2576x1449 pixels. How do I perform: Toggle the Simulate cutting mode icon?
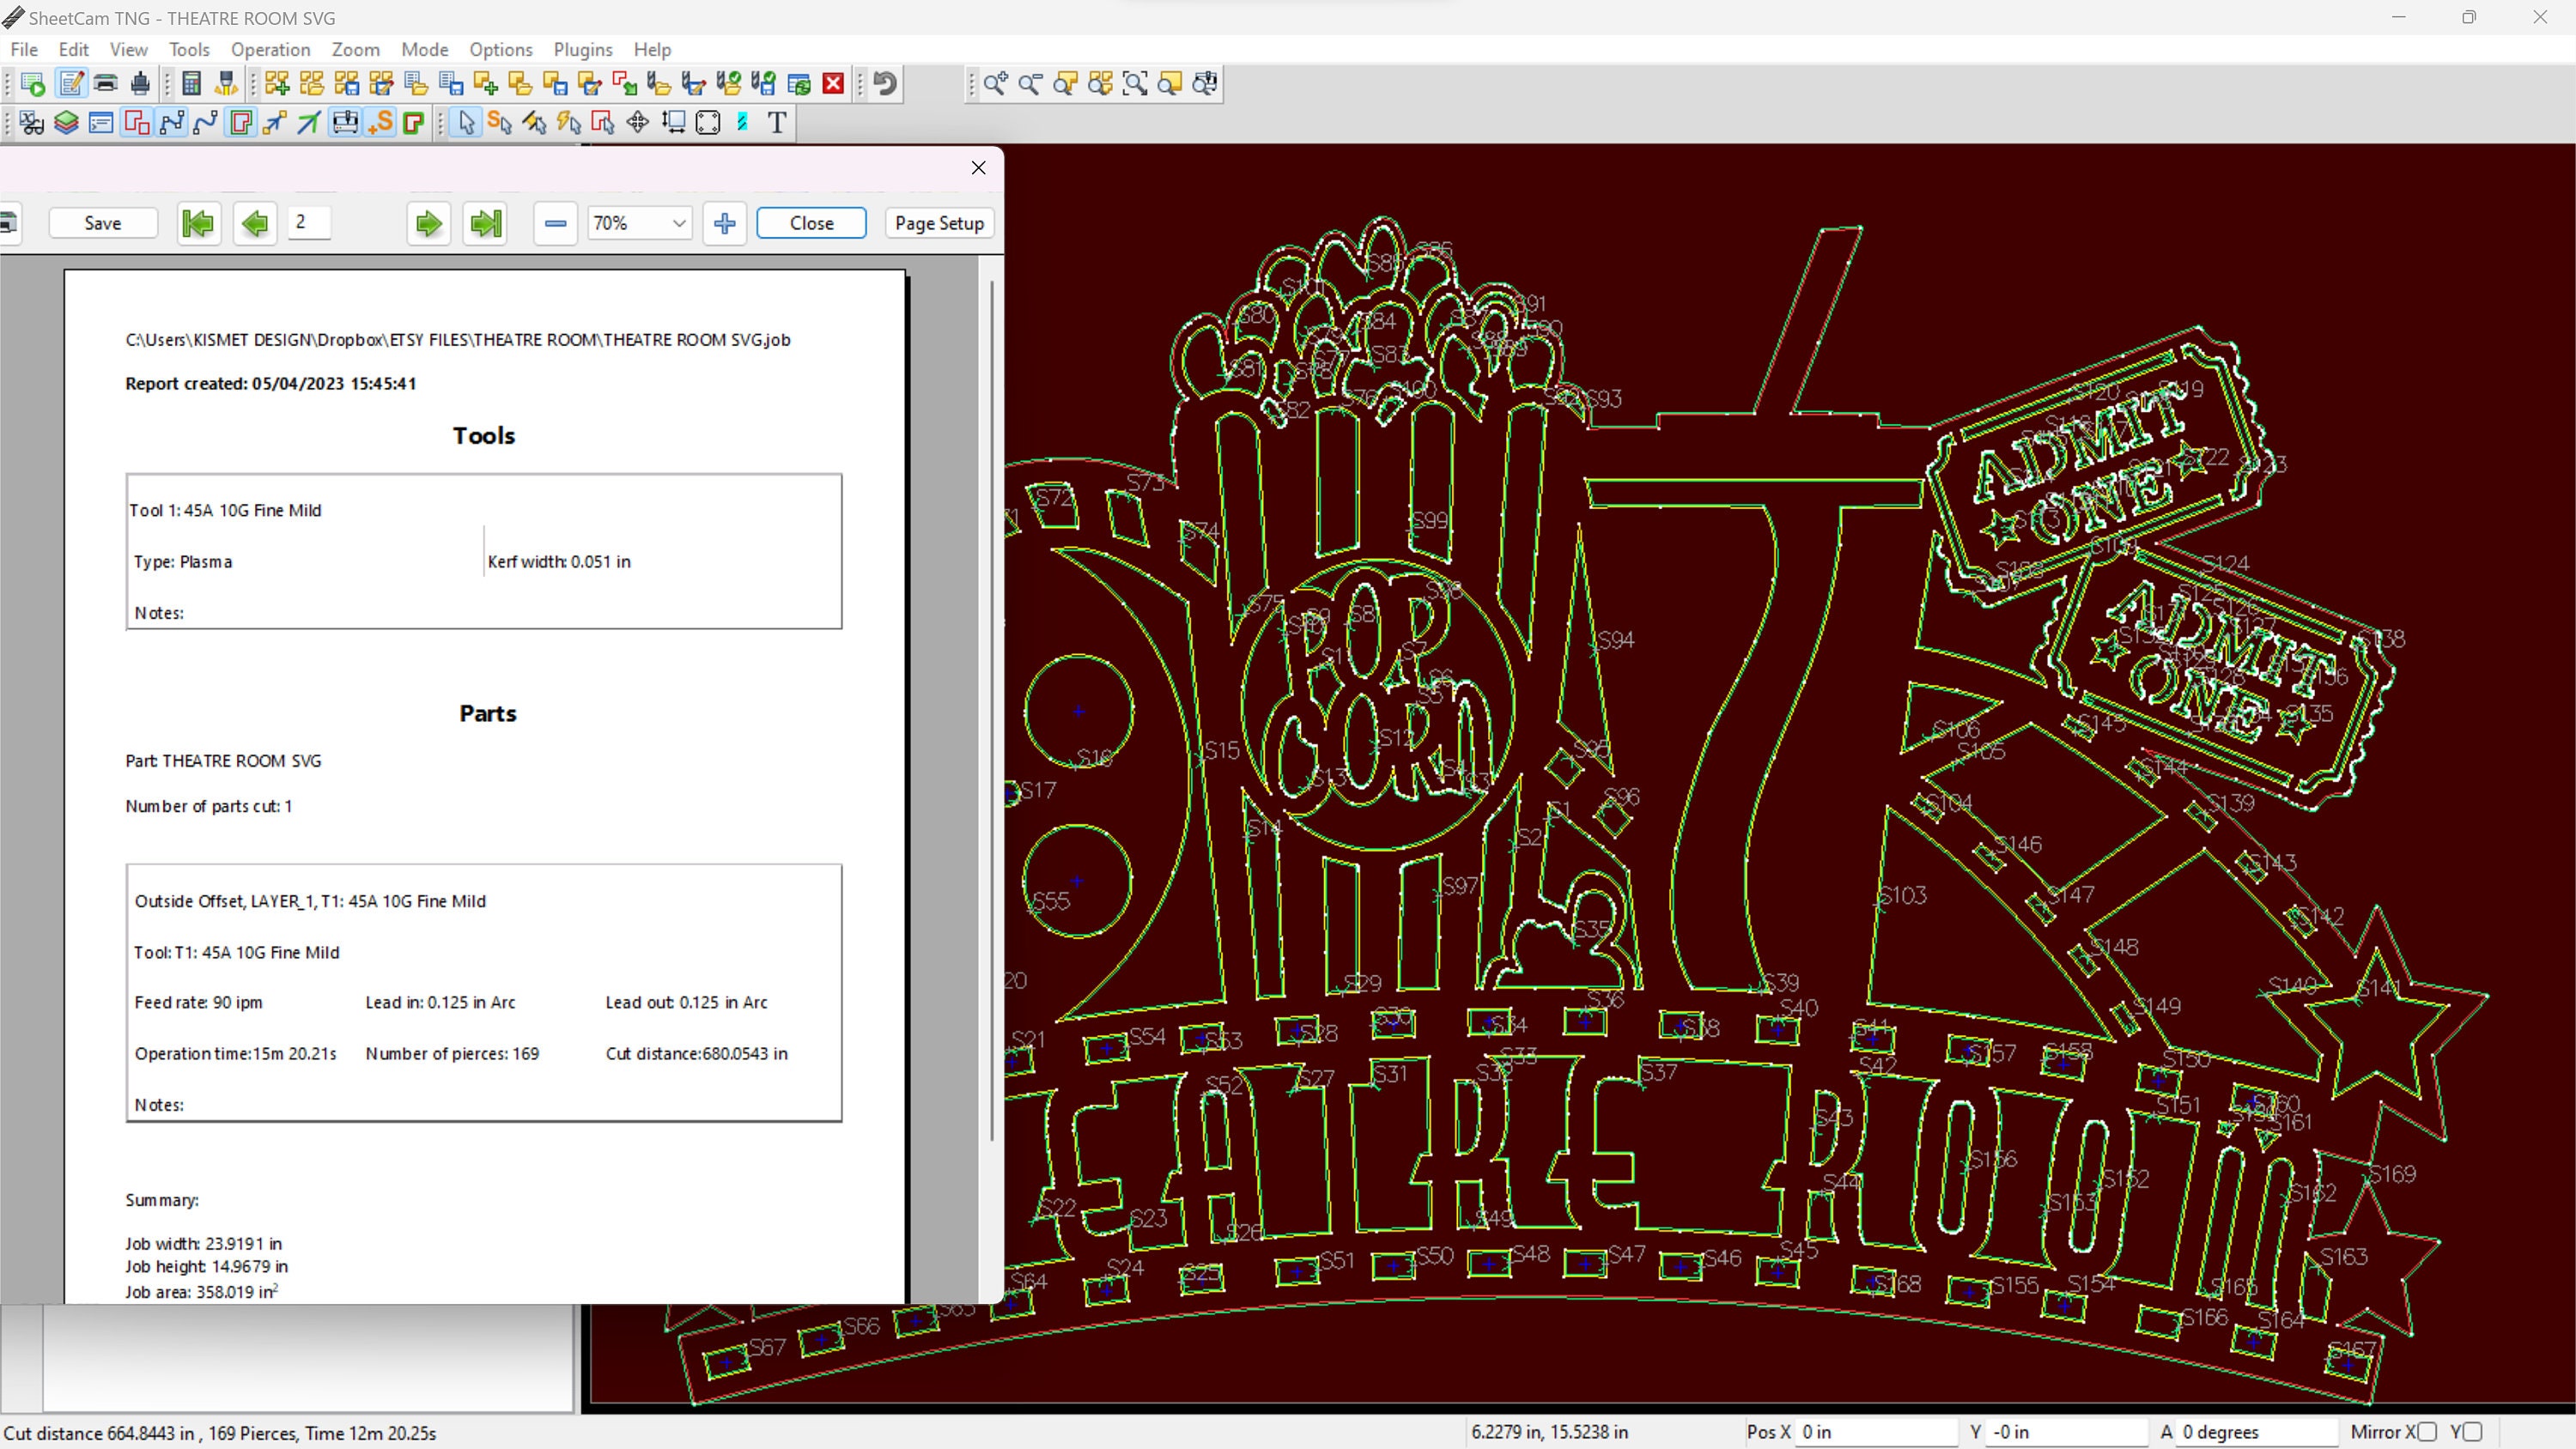(345, 122)
